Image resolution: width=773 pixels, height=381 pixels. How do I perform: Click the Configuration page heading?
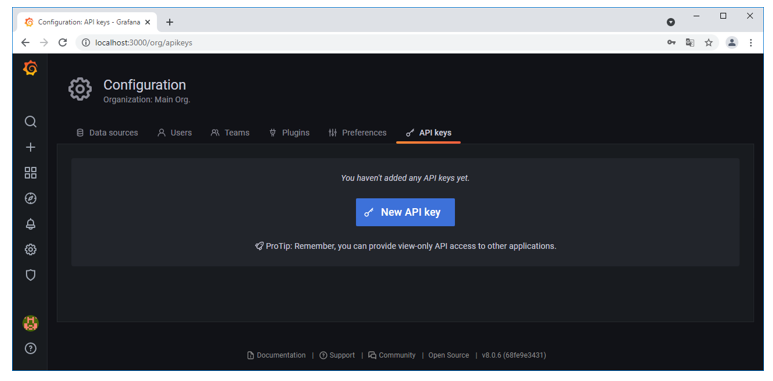coord(144,85)
